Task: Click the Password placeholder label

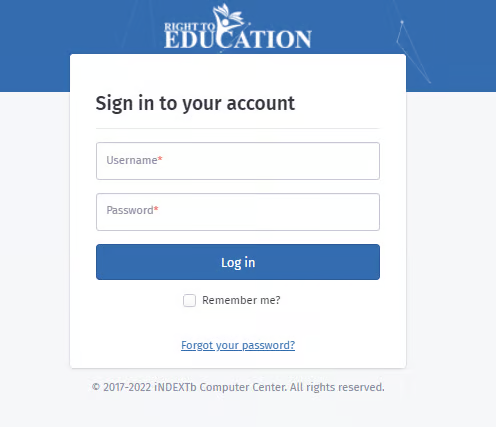Action: pyautogui.click(x=130, y=210)
